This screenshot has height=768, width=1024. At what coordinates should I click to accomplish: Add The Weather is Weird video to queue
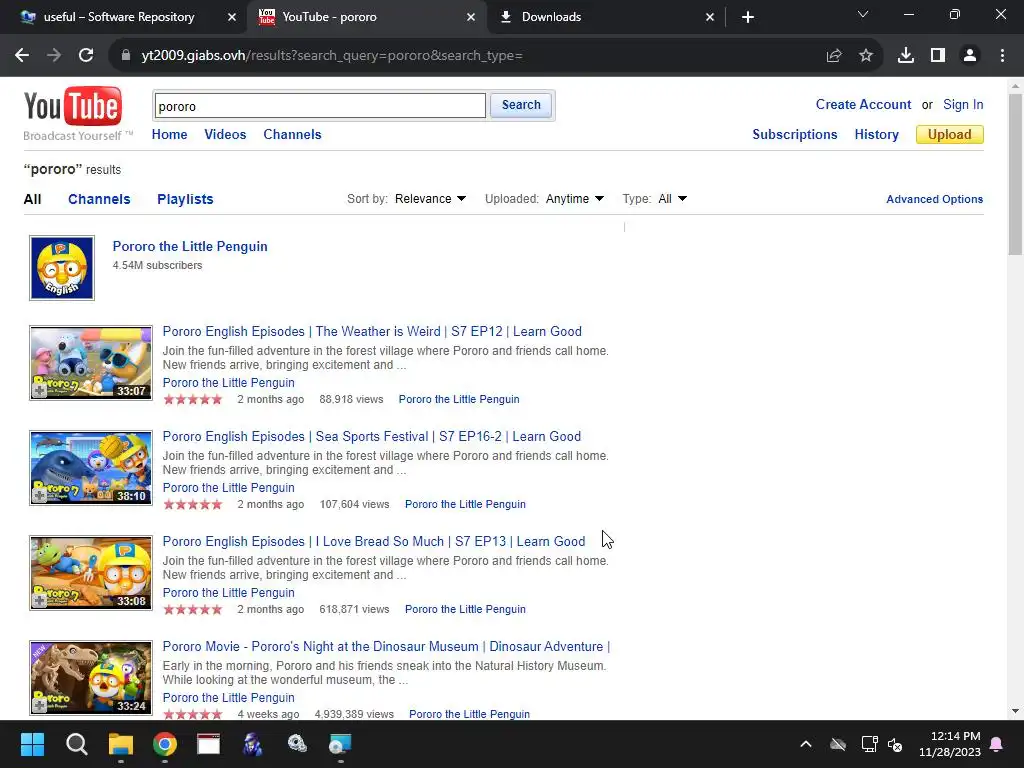(x=39, y=391)
